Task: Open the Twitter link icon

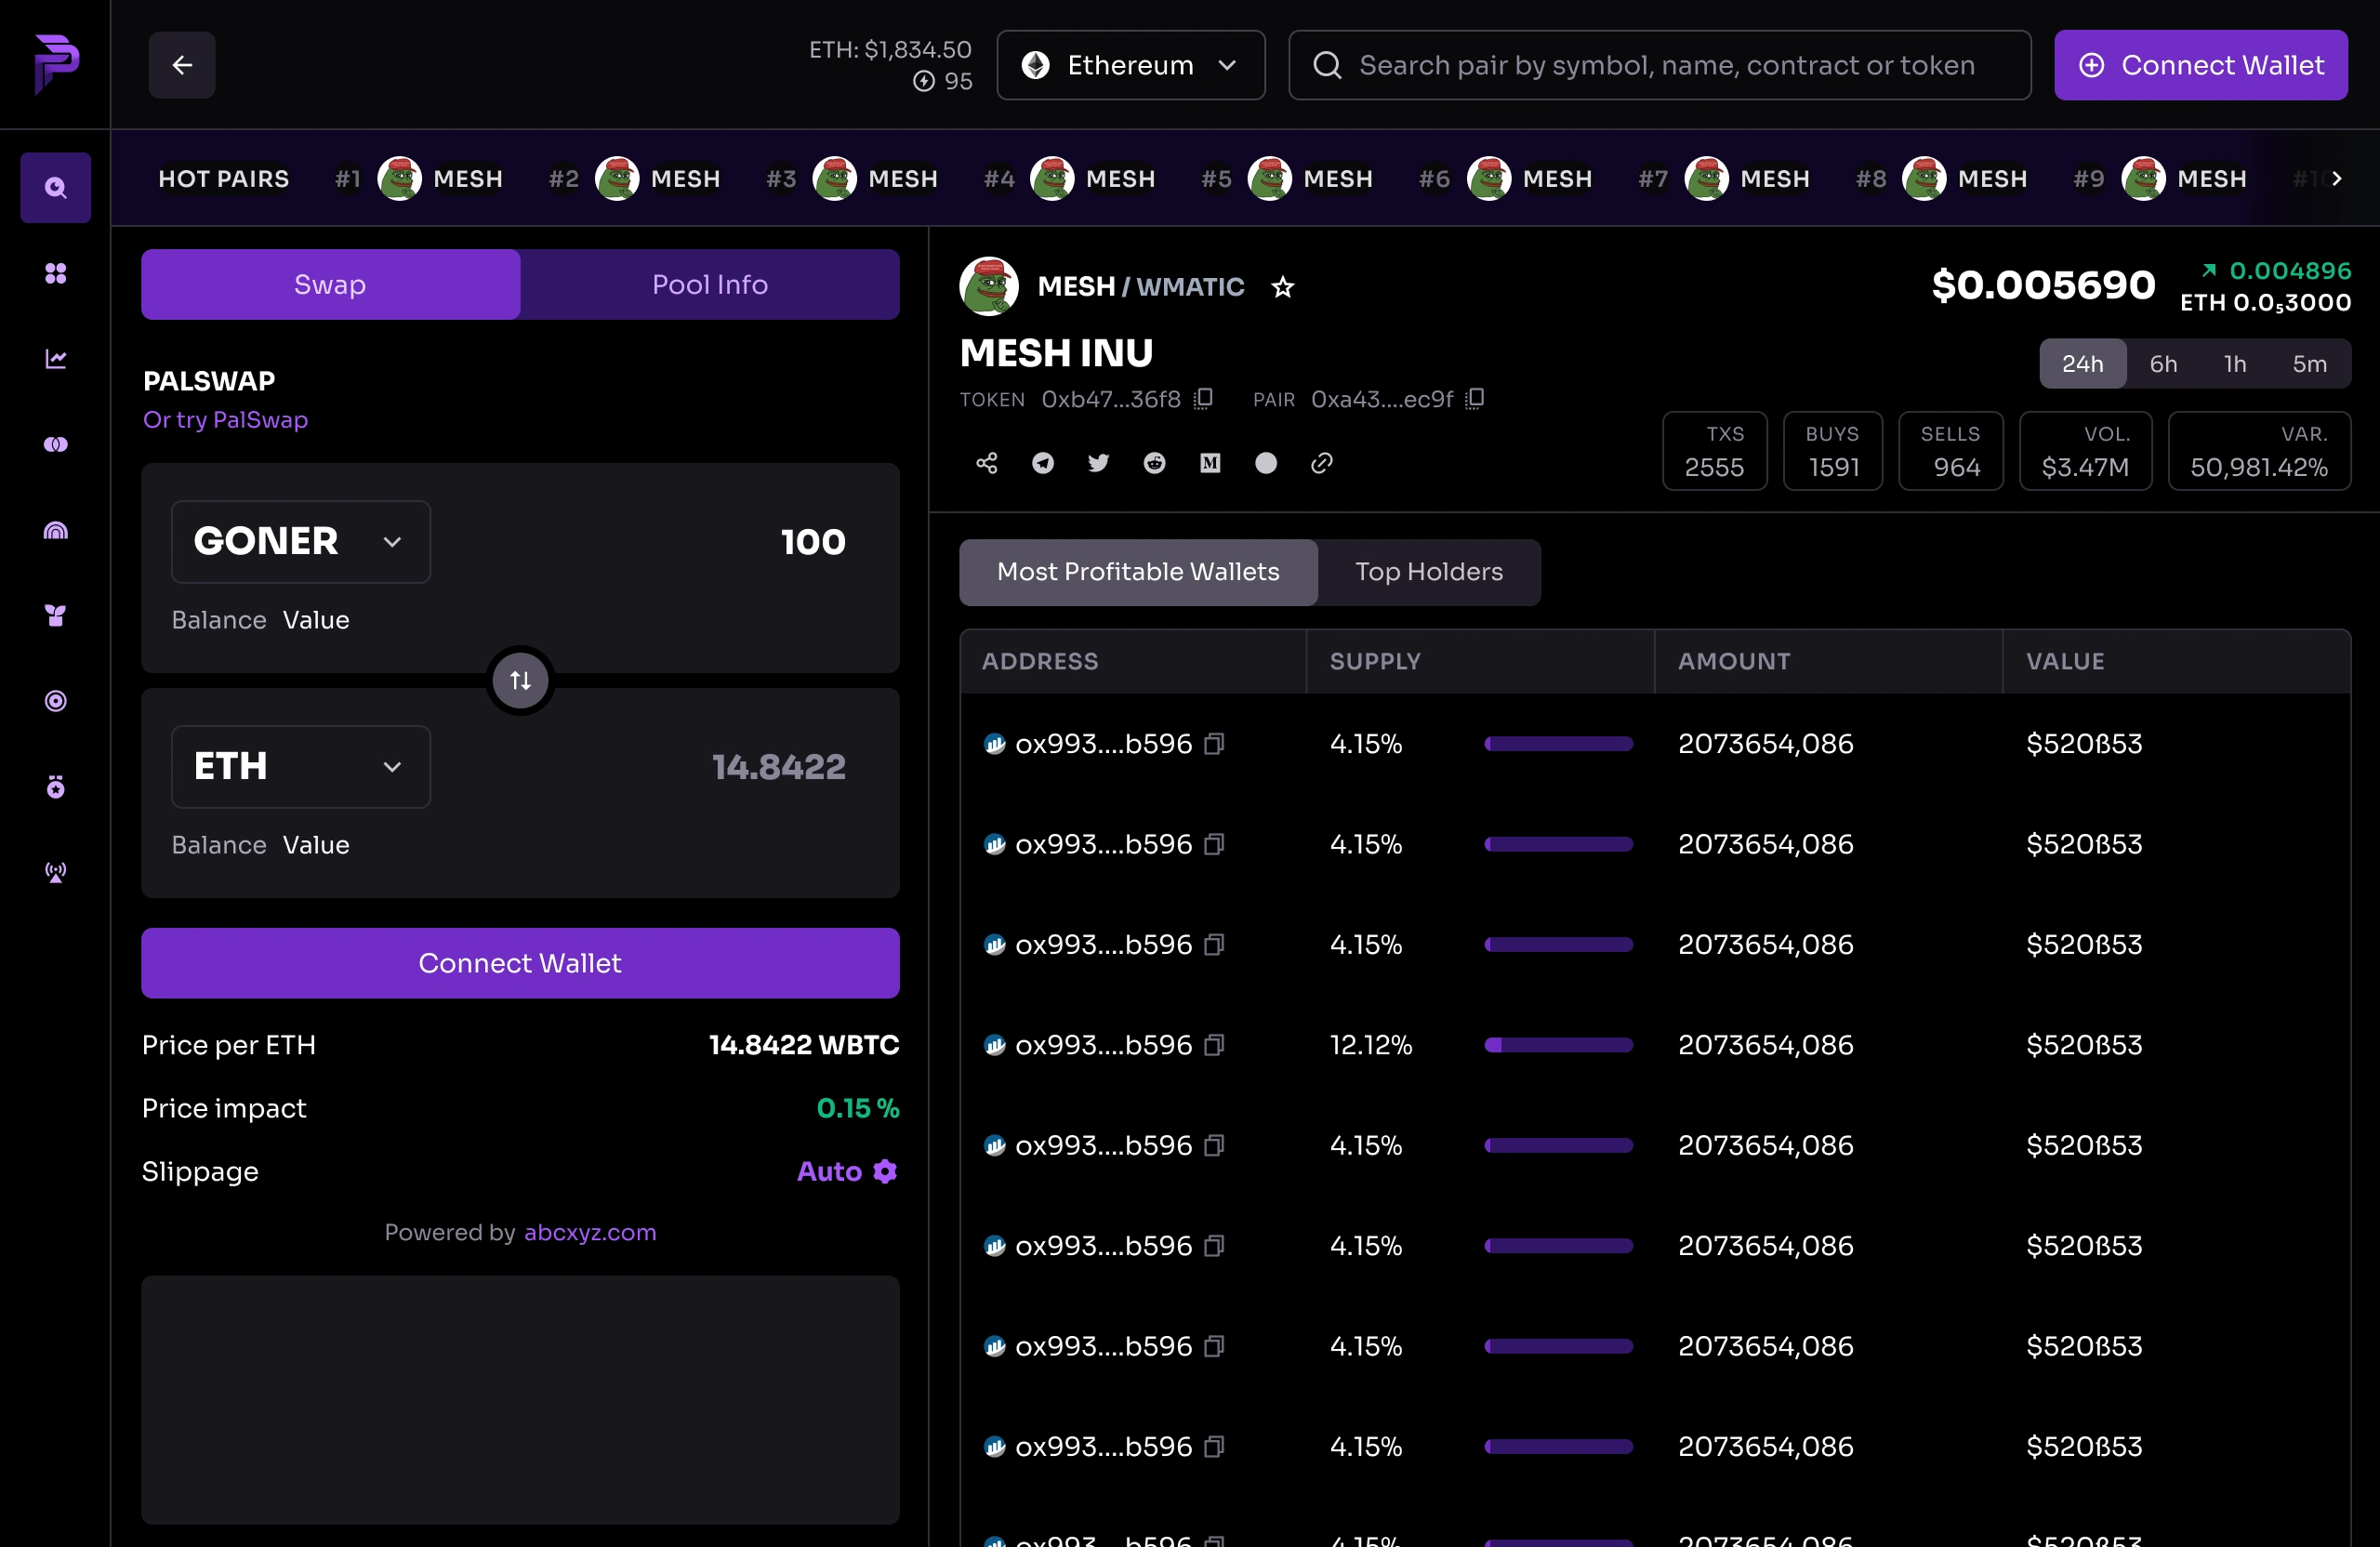Action: (1098, 462)
